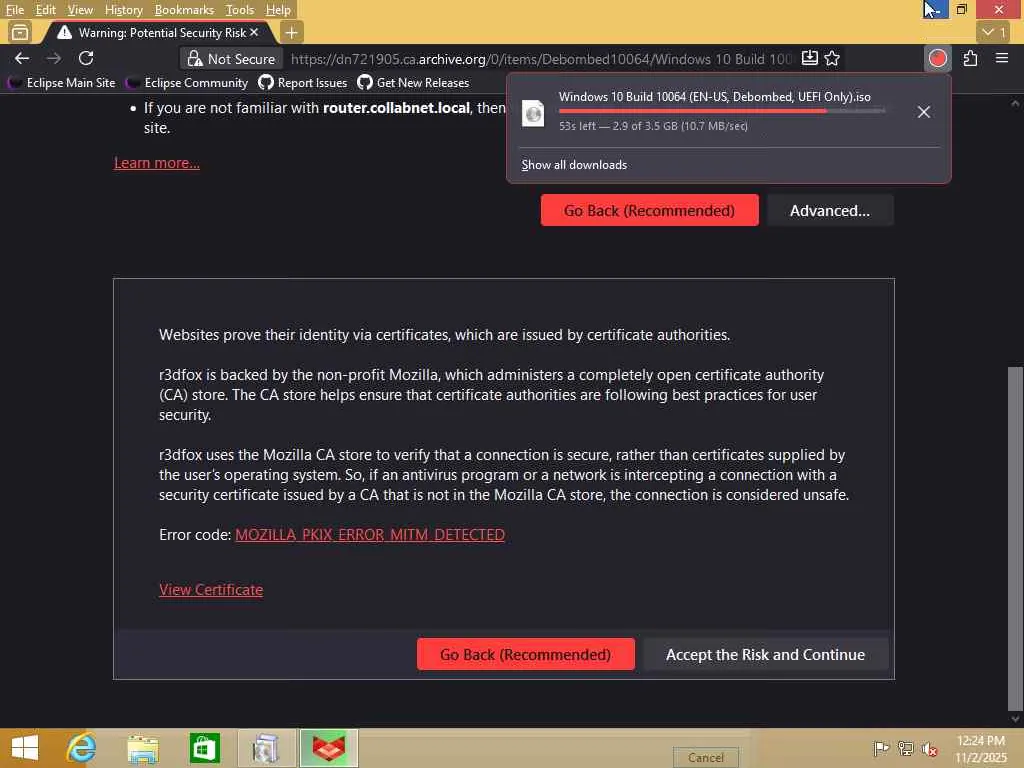This screenshot has height=768, width=1024.
Task: Click the upper Go Back (Recommended) button
Action: coord(649,210)
